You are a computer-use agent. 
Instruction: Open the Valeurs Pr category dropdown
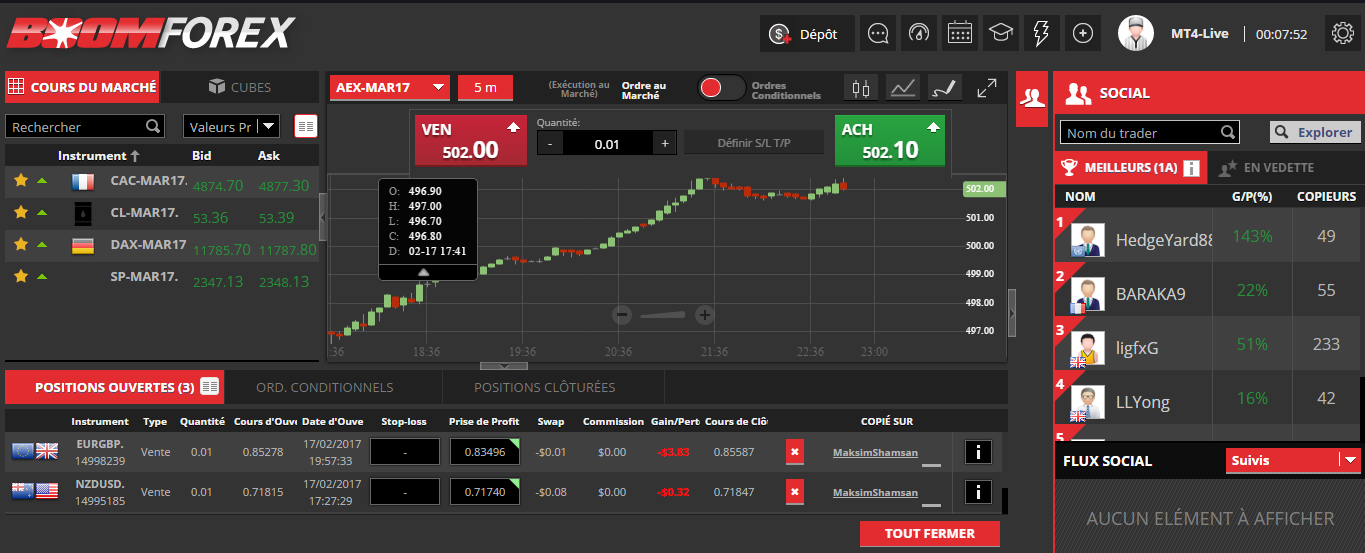[231, 127]
